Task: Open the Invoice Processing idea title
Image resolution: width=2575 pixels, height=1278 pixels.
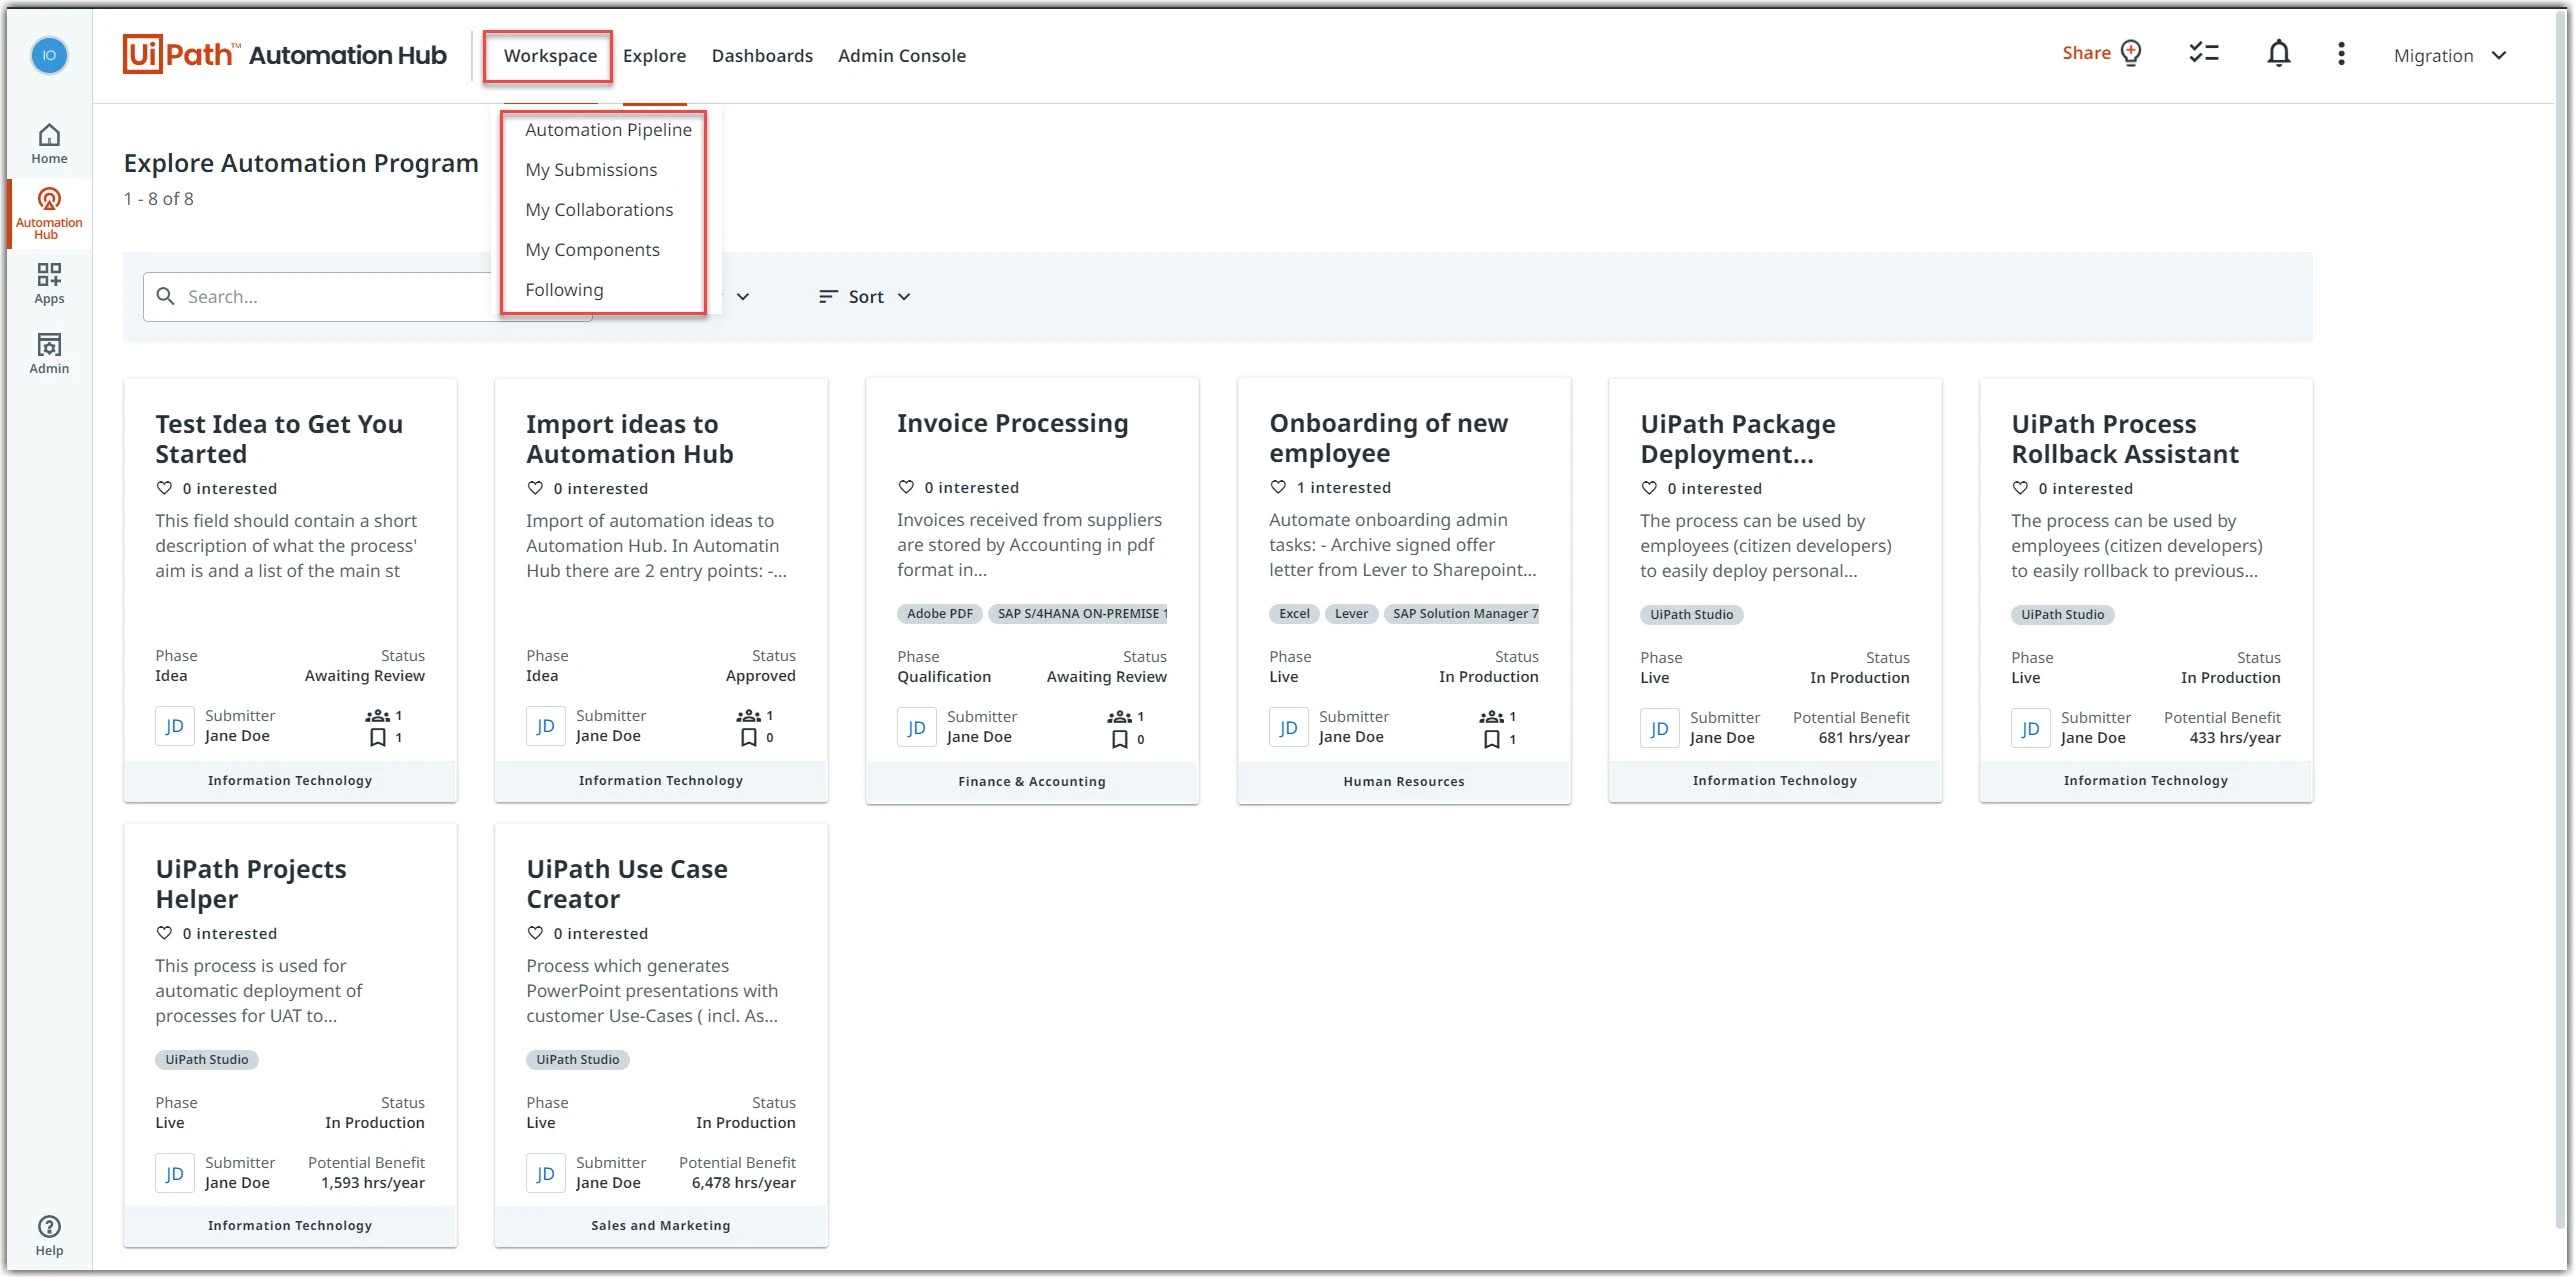Action: point(1012,423)
